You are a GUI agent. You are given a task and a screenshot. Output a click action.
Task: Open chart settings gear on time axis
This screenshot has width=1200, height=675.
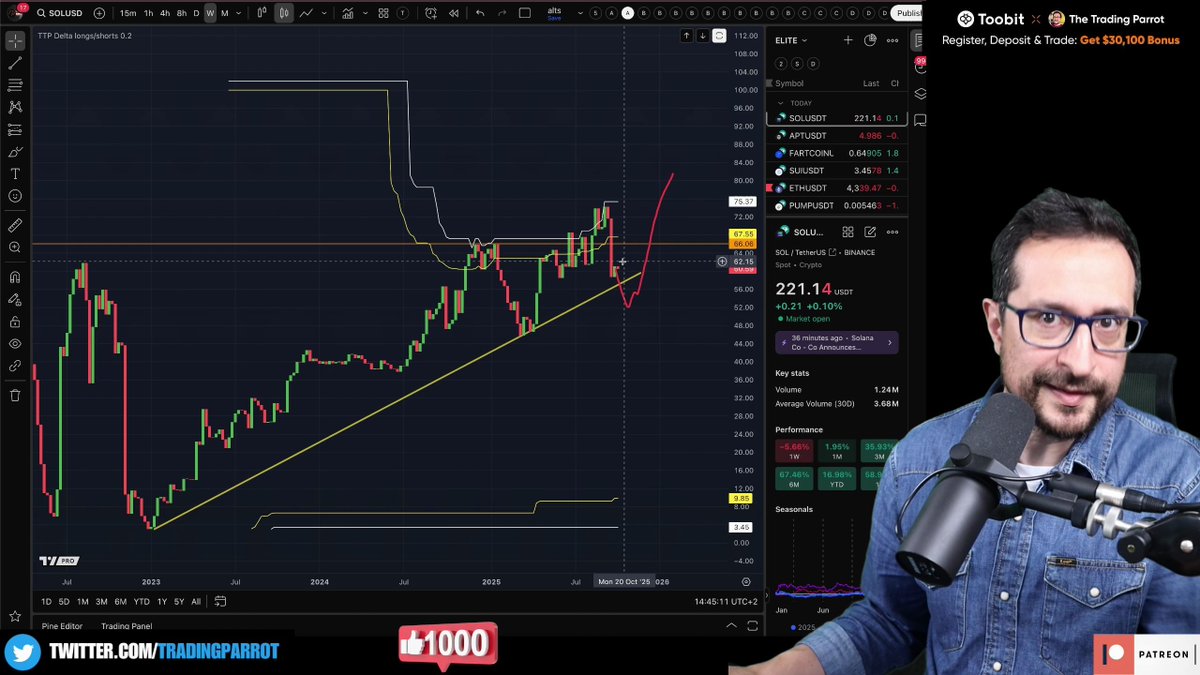[746, 581]
